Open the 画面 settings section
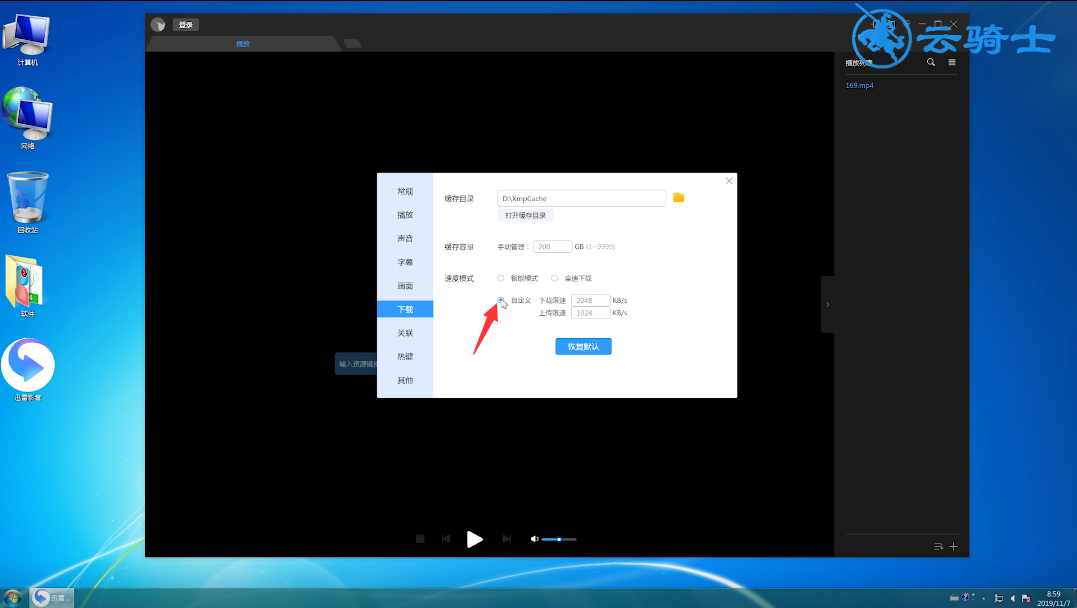This screenshot has width=1077, height=608. pos(405,286)
